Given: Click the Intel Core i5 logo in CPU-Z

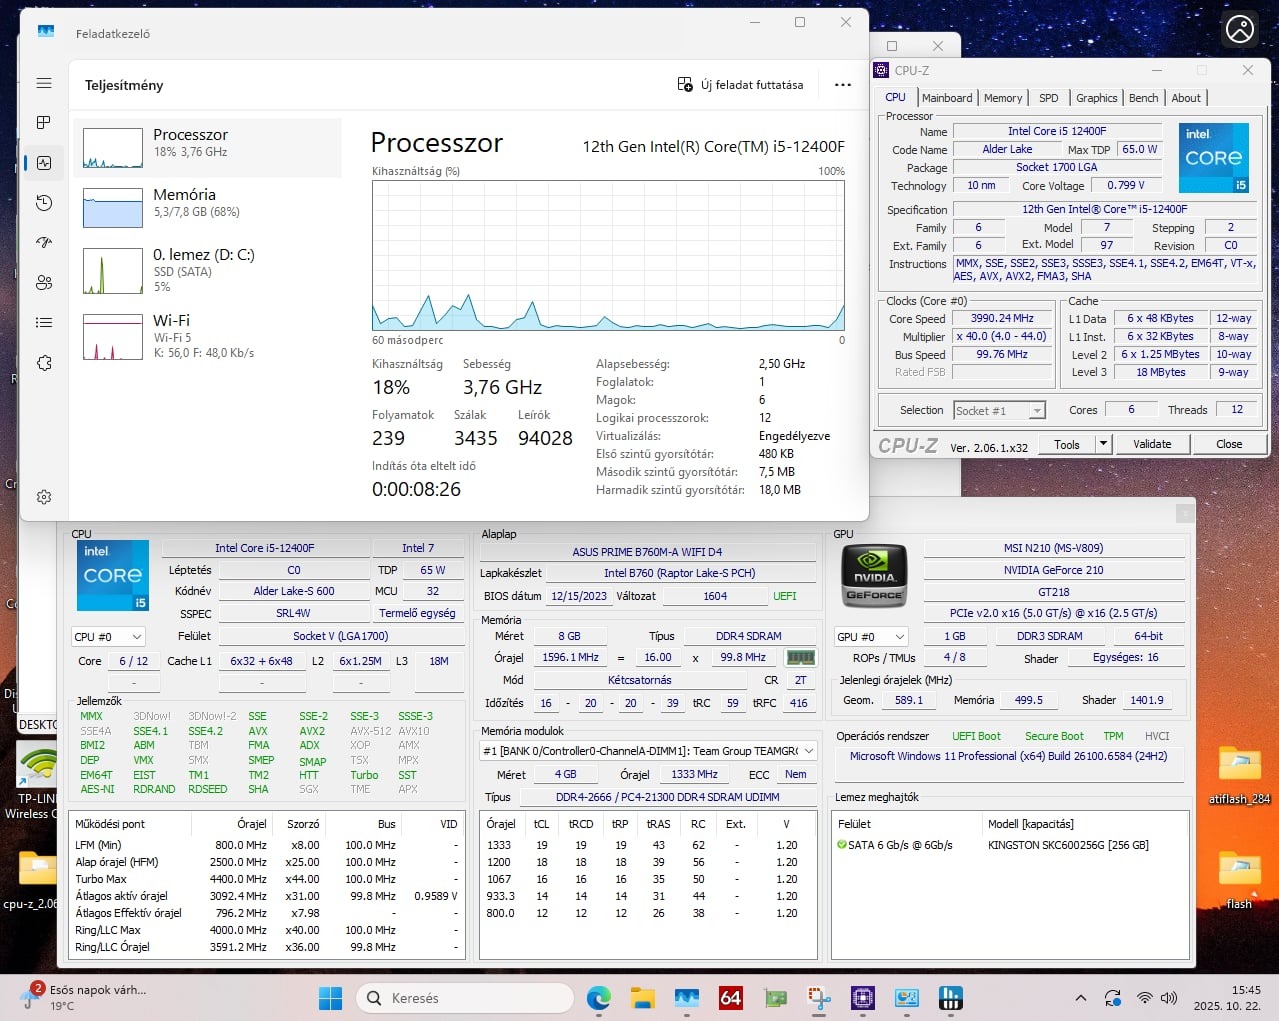Looking at the screenshot, I should (x=1214, y=158).
